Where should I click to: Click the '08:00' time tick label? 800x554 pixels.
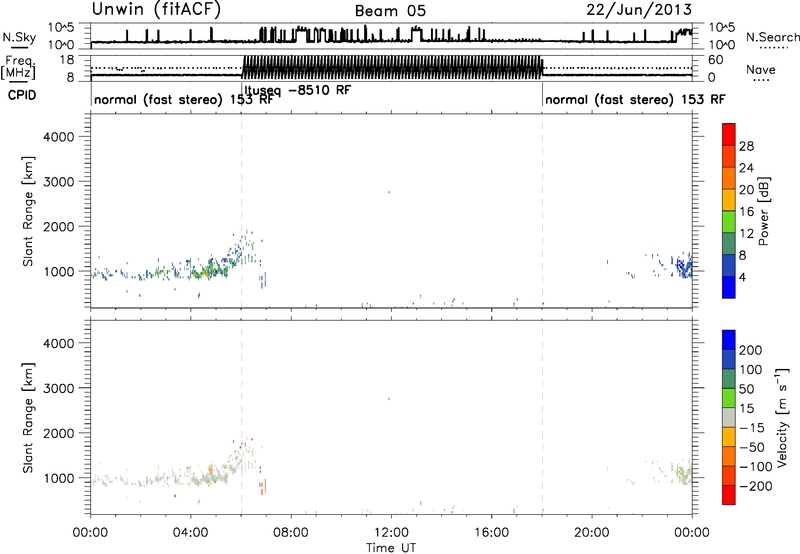point(291,533)
